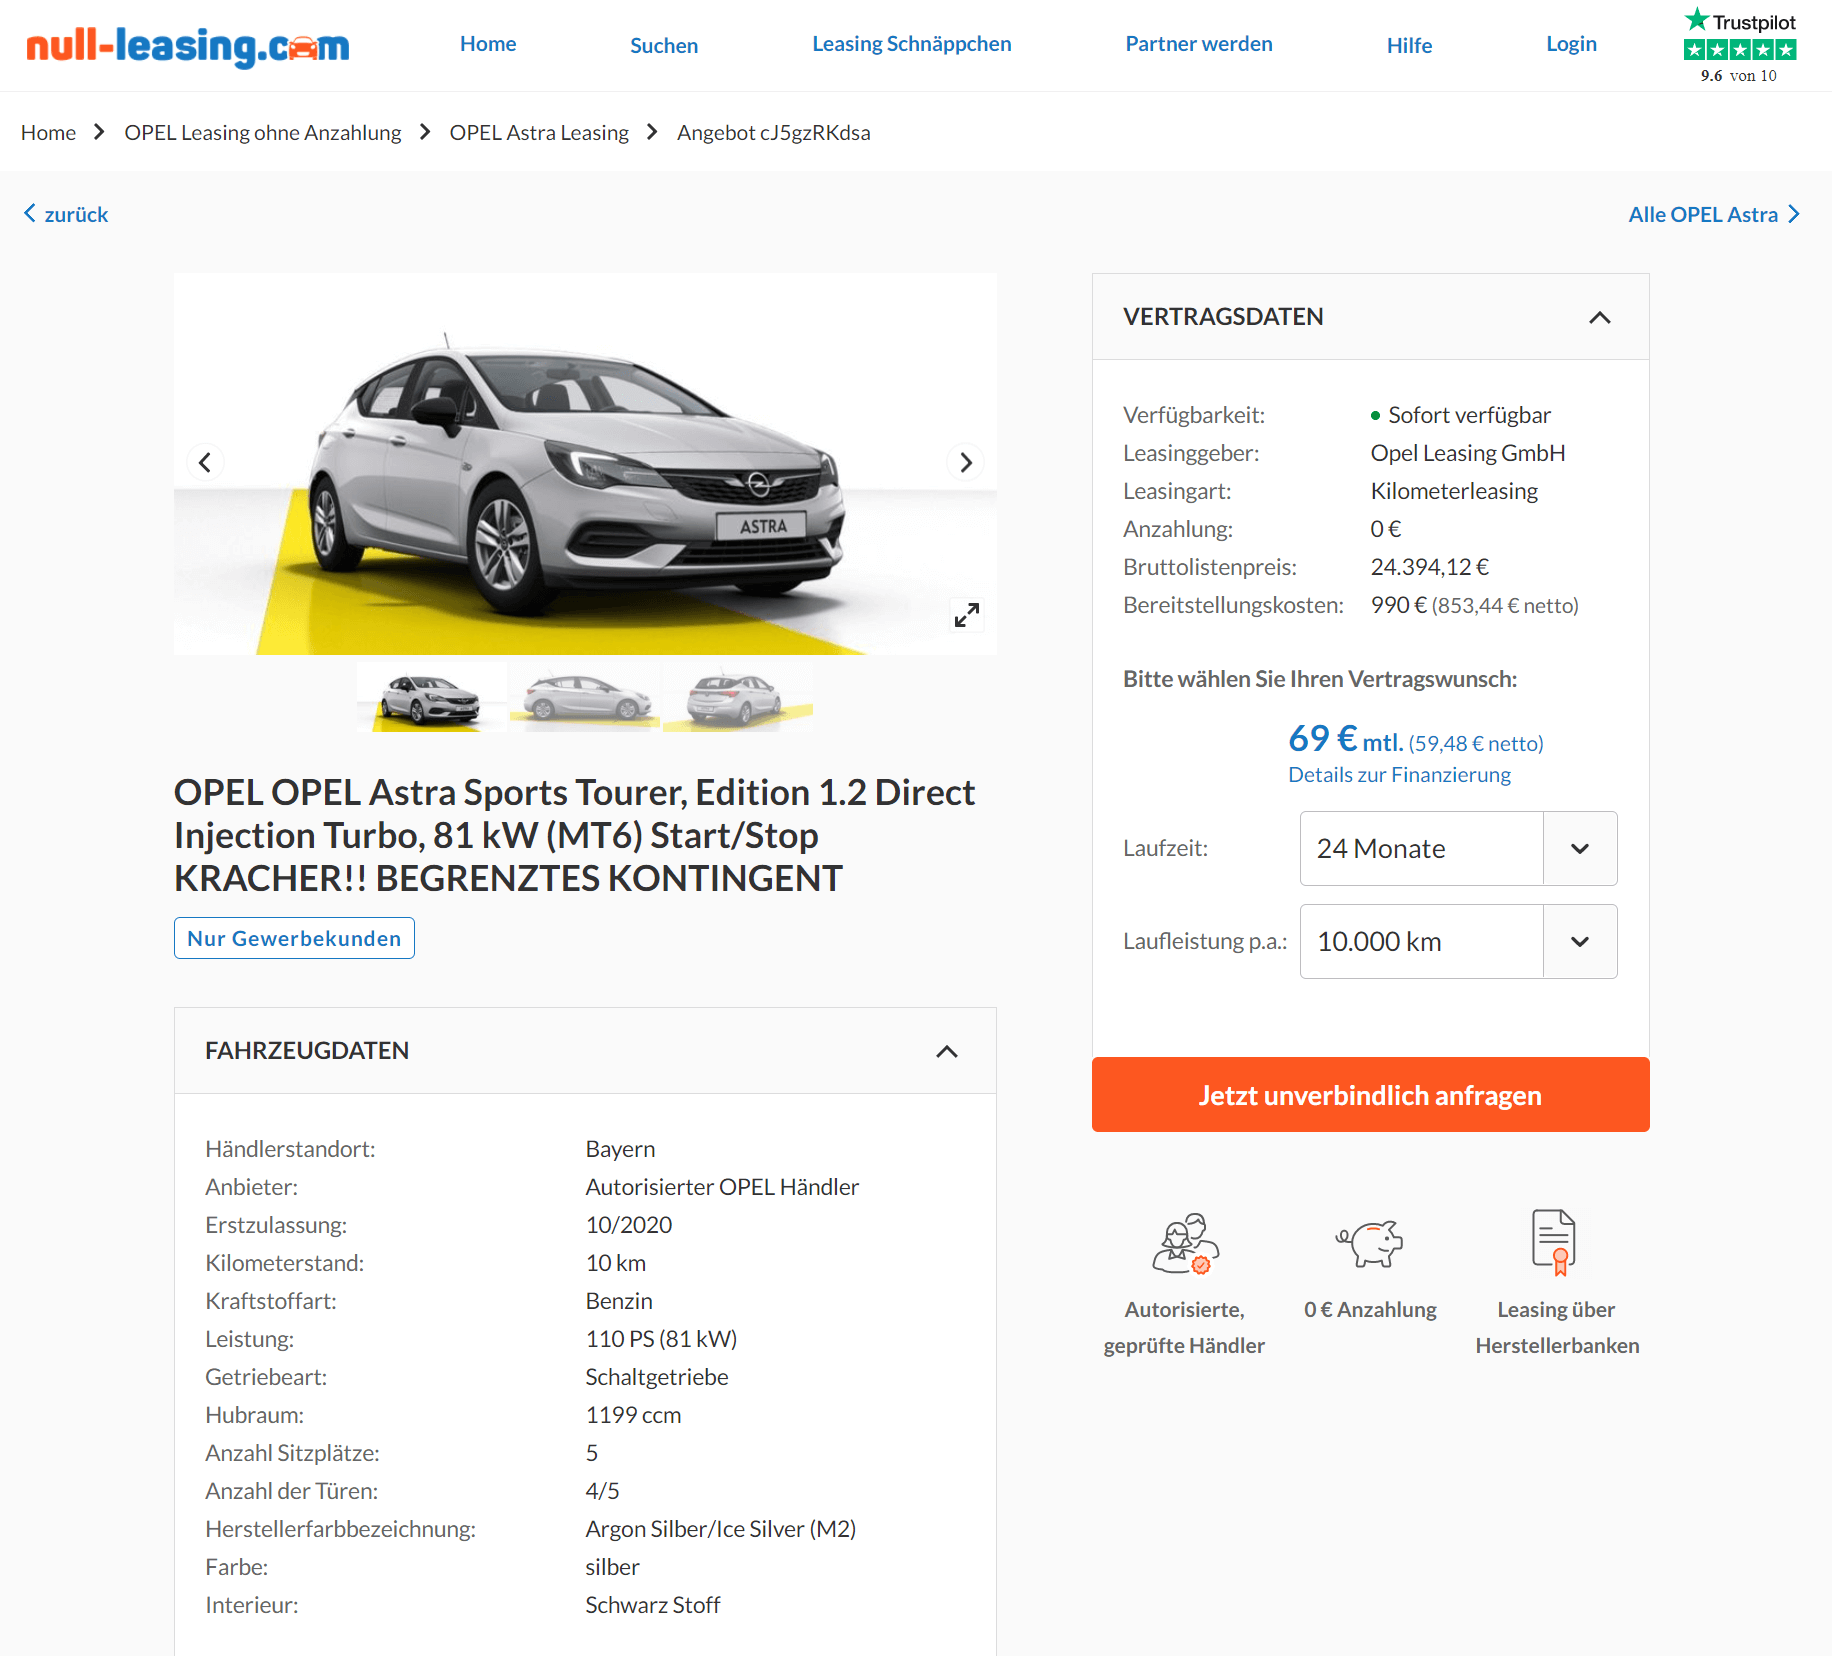Open Details zur Finanzierung link
This screenshot has height=1656, width=1832.
[1399, 774]
